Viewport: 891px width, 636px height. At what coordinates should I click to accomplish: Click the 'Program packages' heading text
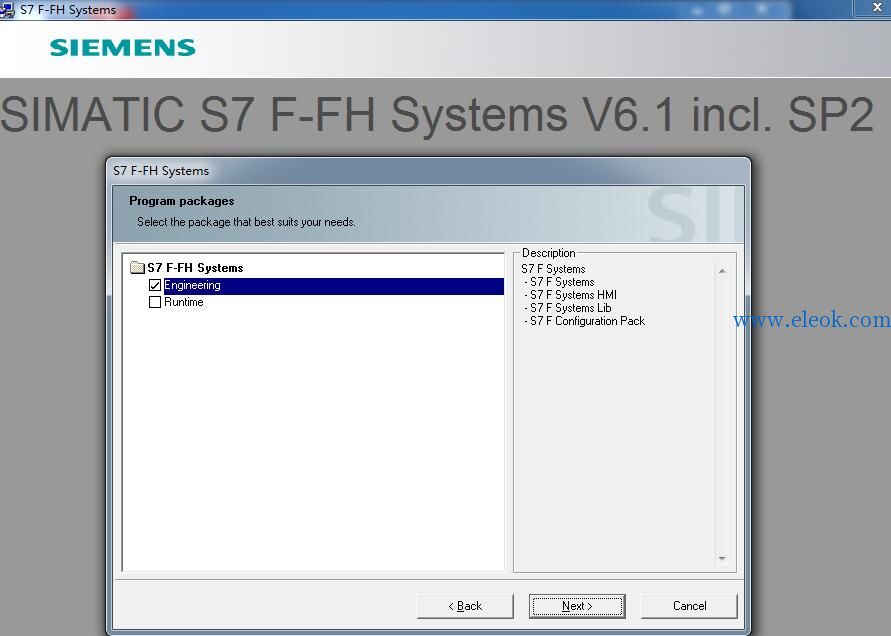(181, 201)
